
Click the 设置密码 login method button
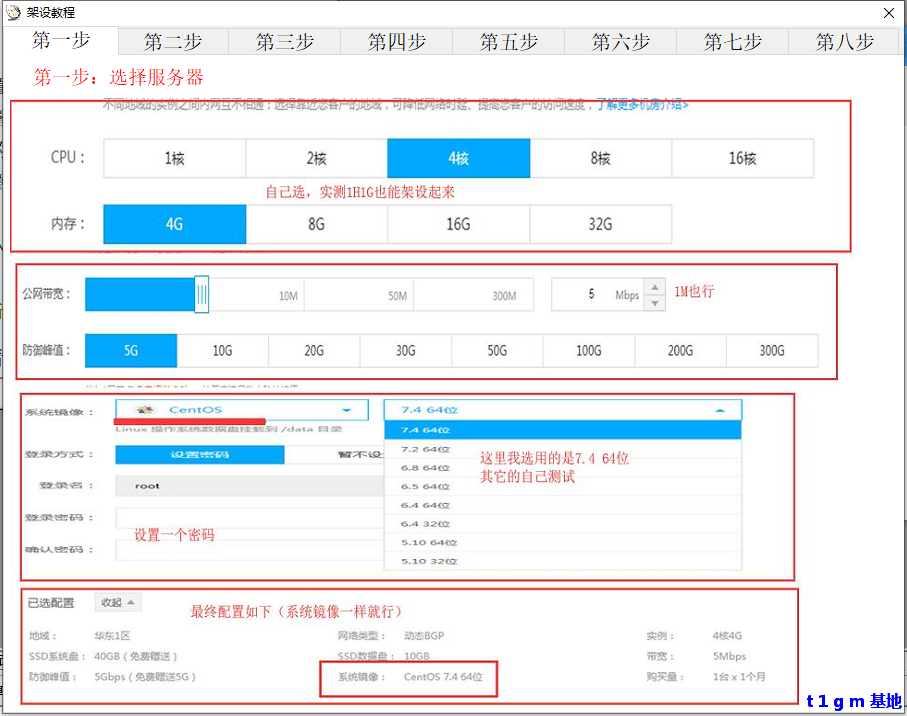click(199, 454)
